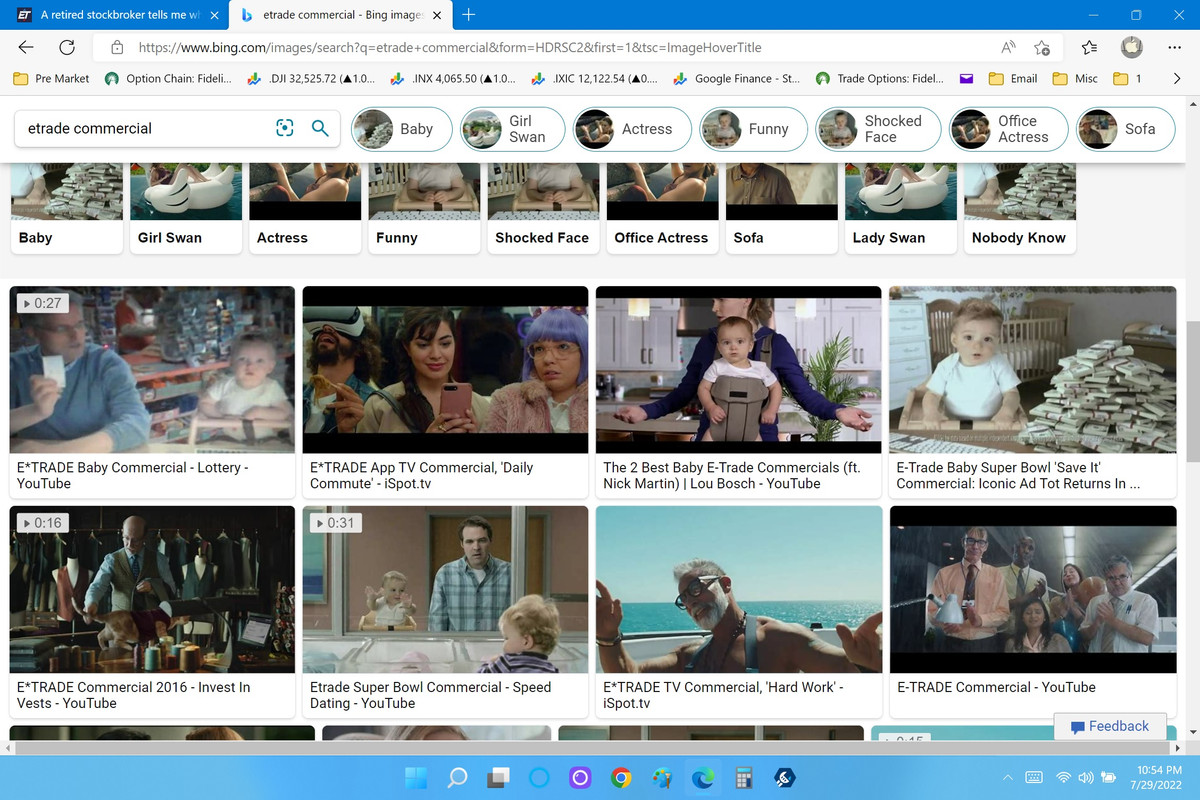
Task: Open the .INX 4,065.50 bookmark
Action: (x=454, y=78)
